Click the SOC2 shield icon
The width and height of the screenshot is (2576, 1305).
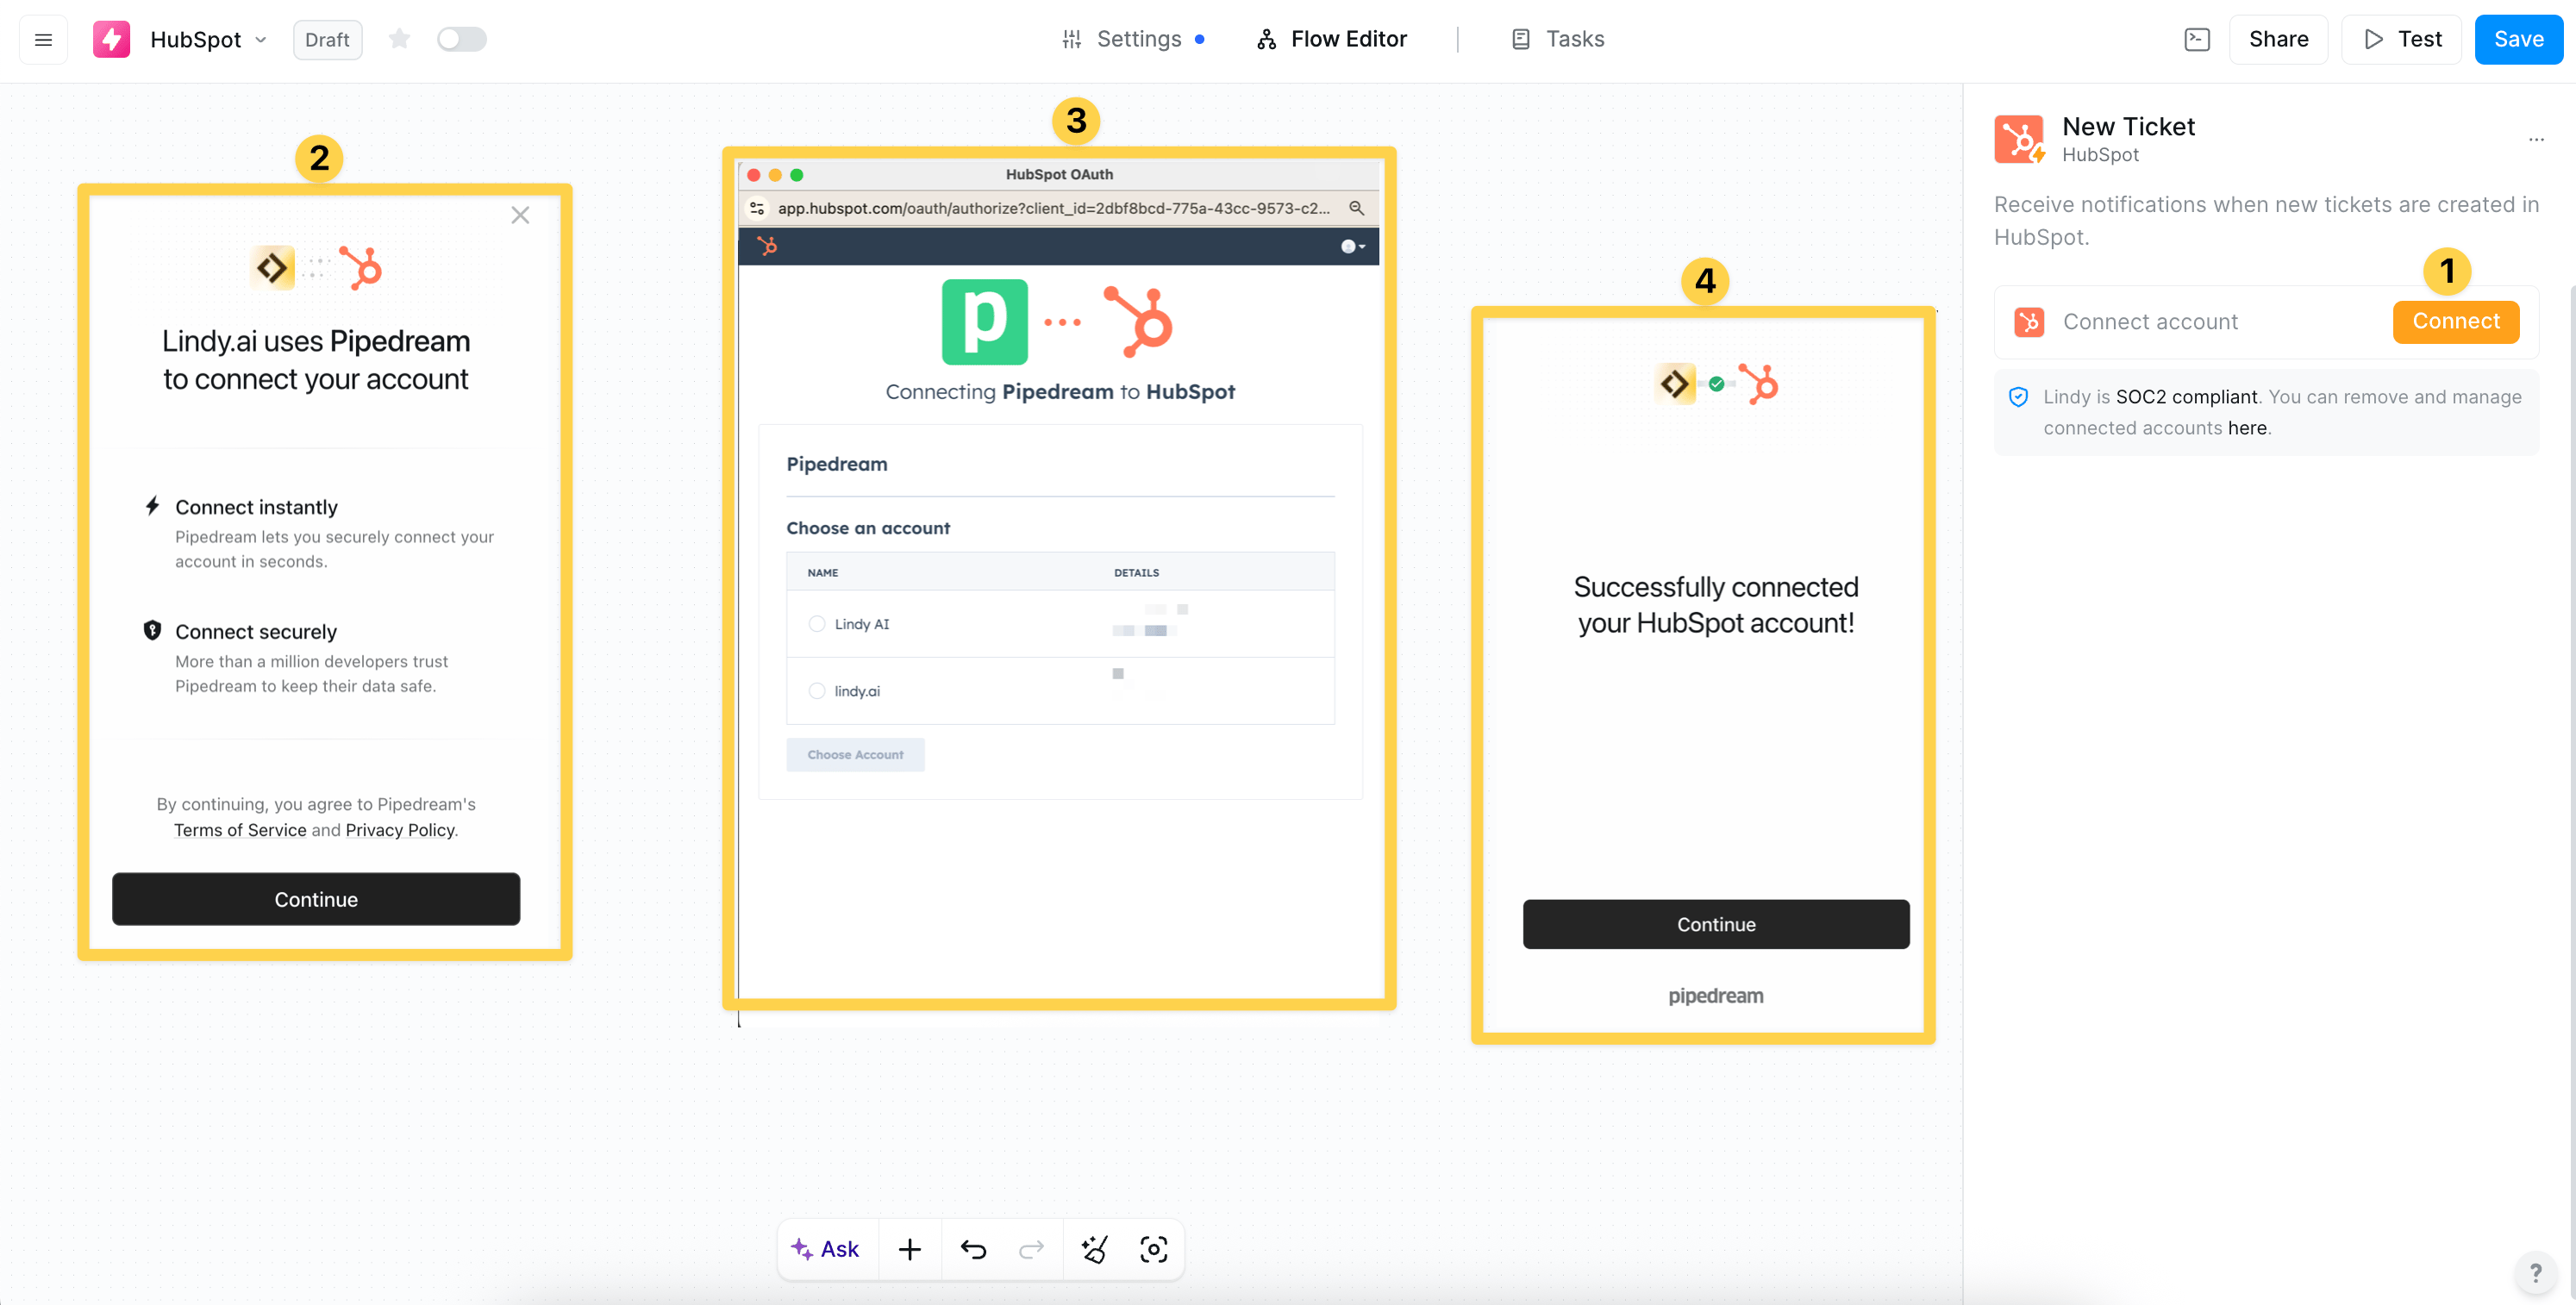2018,397
